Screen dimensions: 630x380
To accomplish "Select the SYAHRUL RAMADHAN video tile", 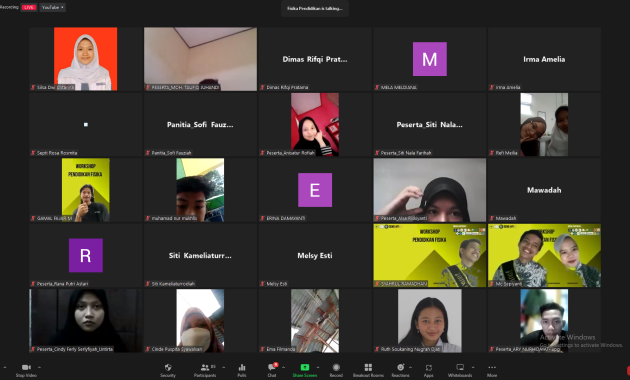I will tap(430, 255).
